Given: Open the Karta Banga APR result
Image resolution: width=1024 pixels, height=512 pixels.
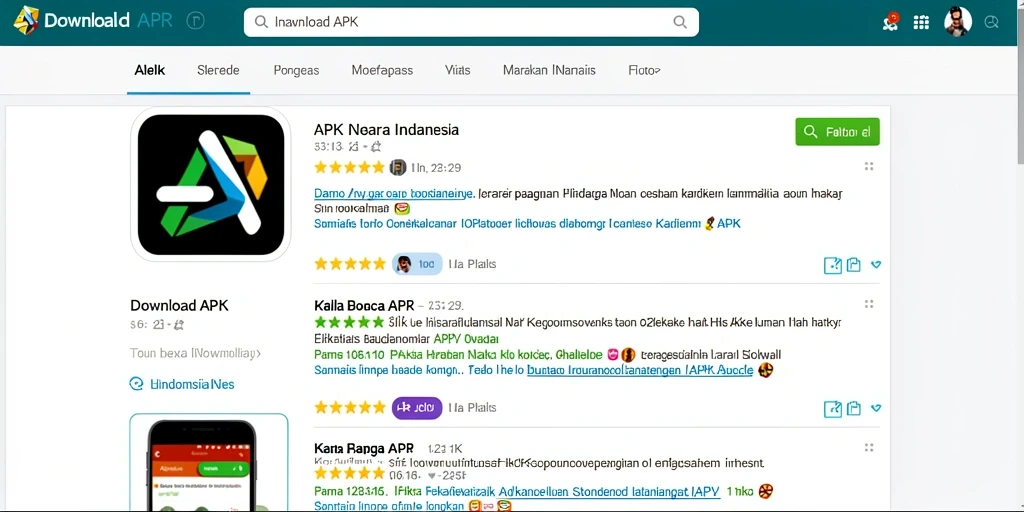Looking at the screenshot, I should pyautogui.click(x=364, y=449).
